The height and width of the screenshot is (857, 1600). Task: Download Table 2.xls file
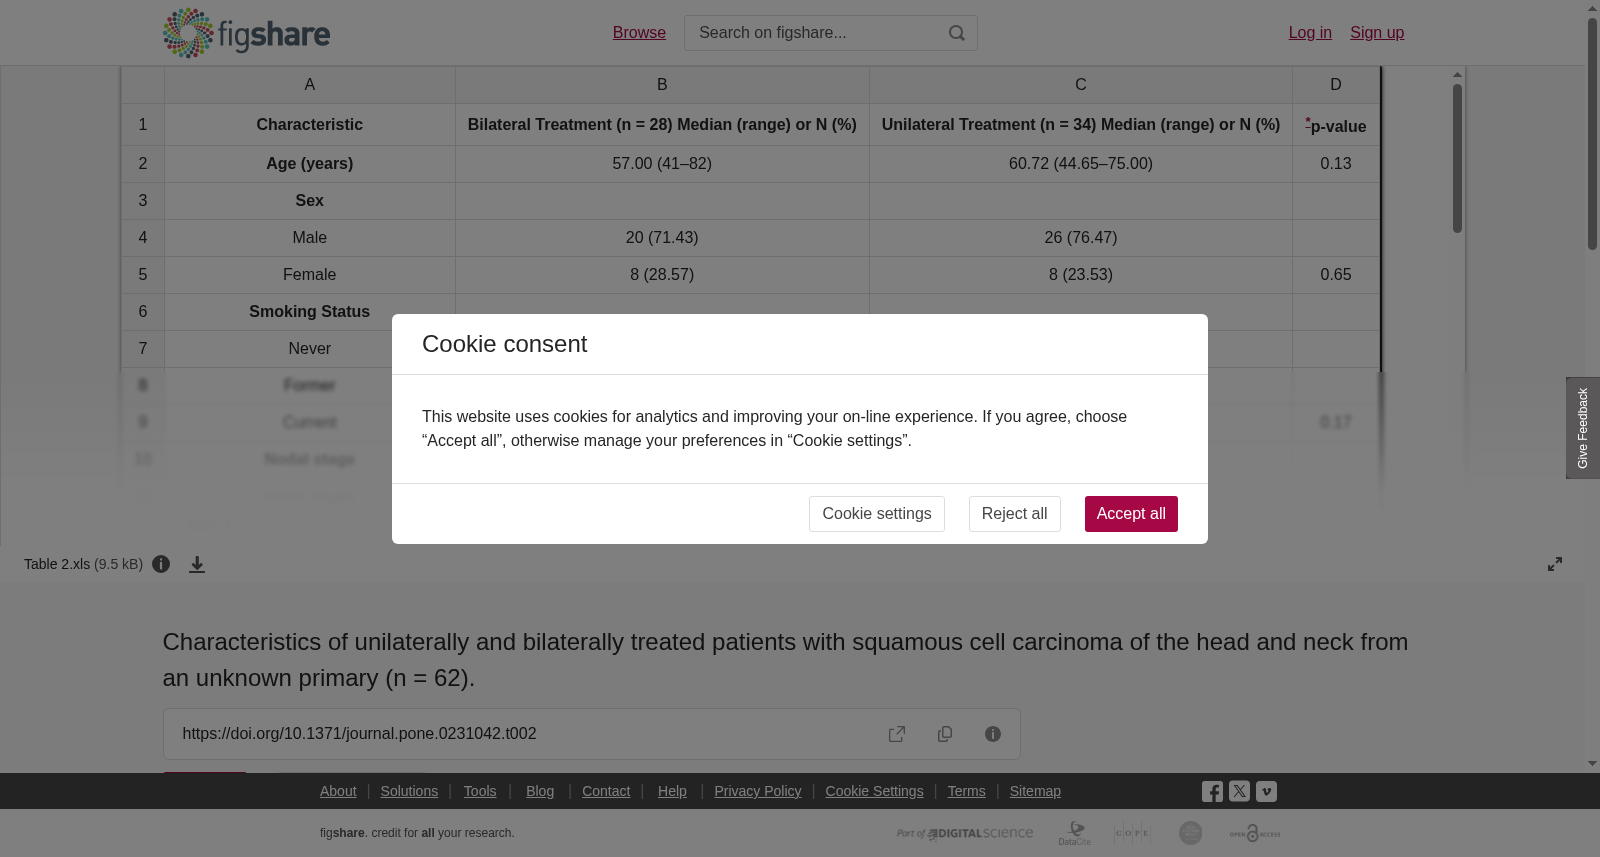click(x=197, y=564)
